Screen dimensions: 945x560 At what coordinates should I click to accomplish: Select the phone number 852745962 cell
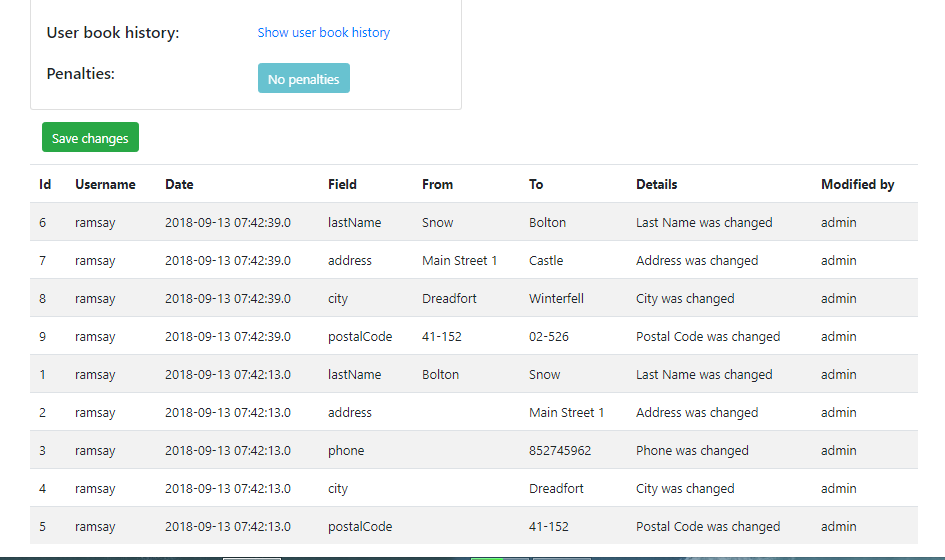560,451
